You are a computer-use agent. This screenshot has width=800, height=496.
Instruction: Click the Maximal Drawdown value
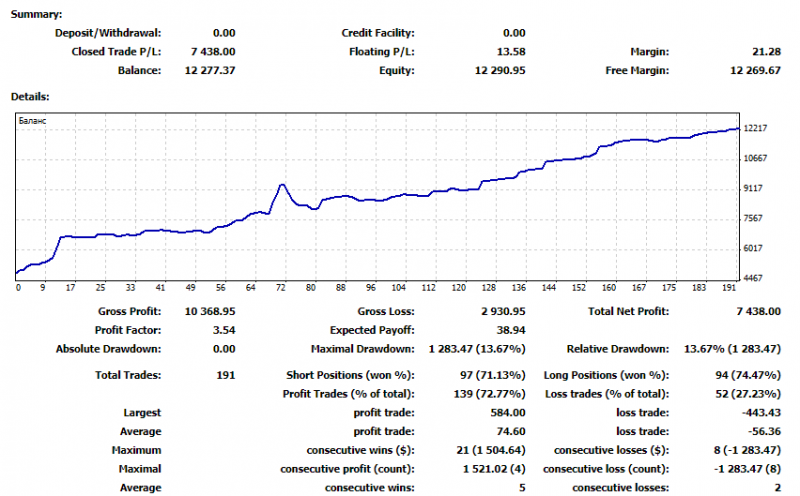477,349
